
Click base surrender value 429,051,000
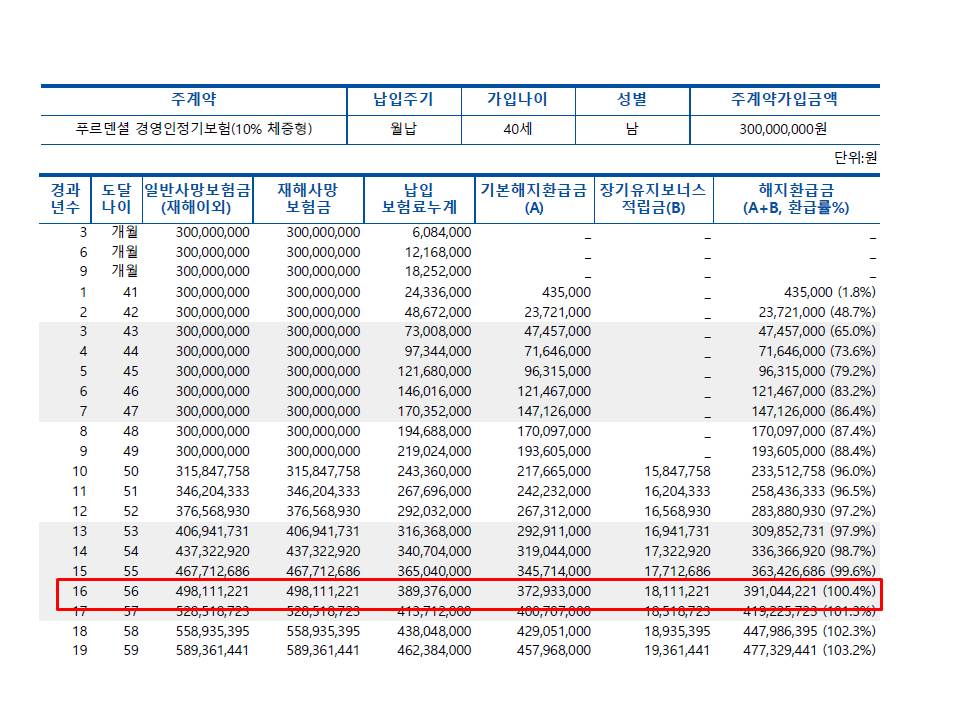click(553, 631)
